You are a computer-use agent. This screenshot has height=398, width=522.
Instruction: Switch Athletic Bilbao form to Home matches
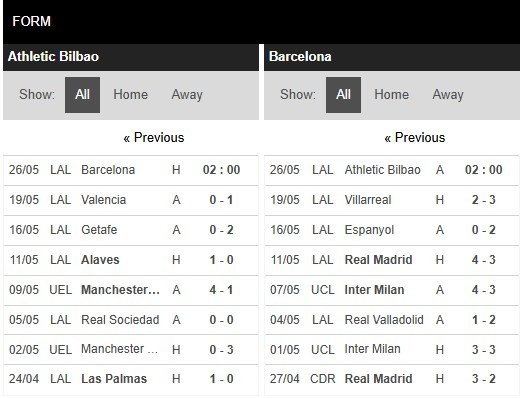pyautogui.click(x=130, y=95)
